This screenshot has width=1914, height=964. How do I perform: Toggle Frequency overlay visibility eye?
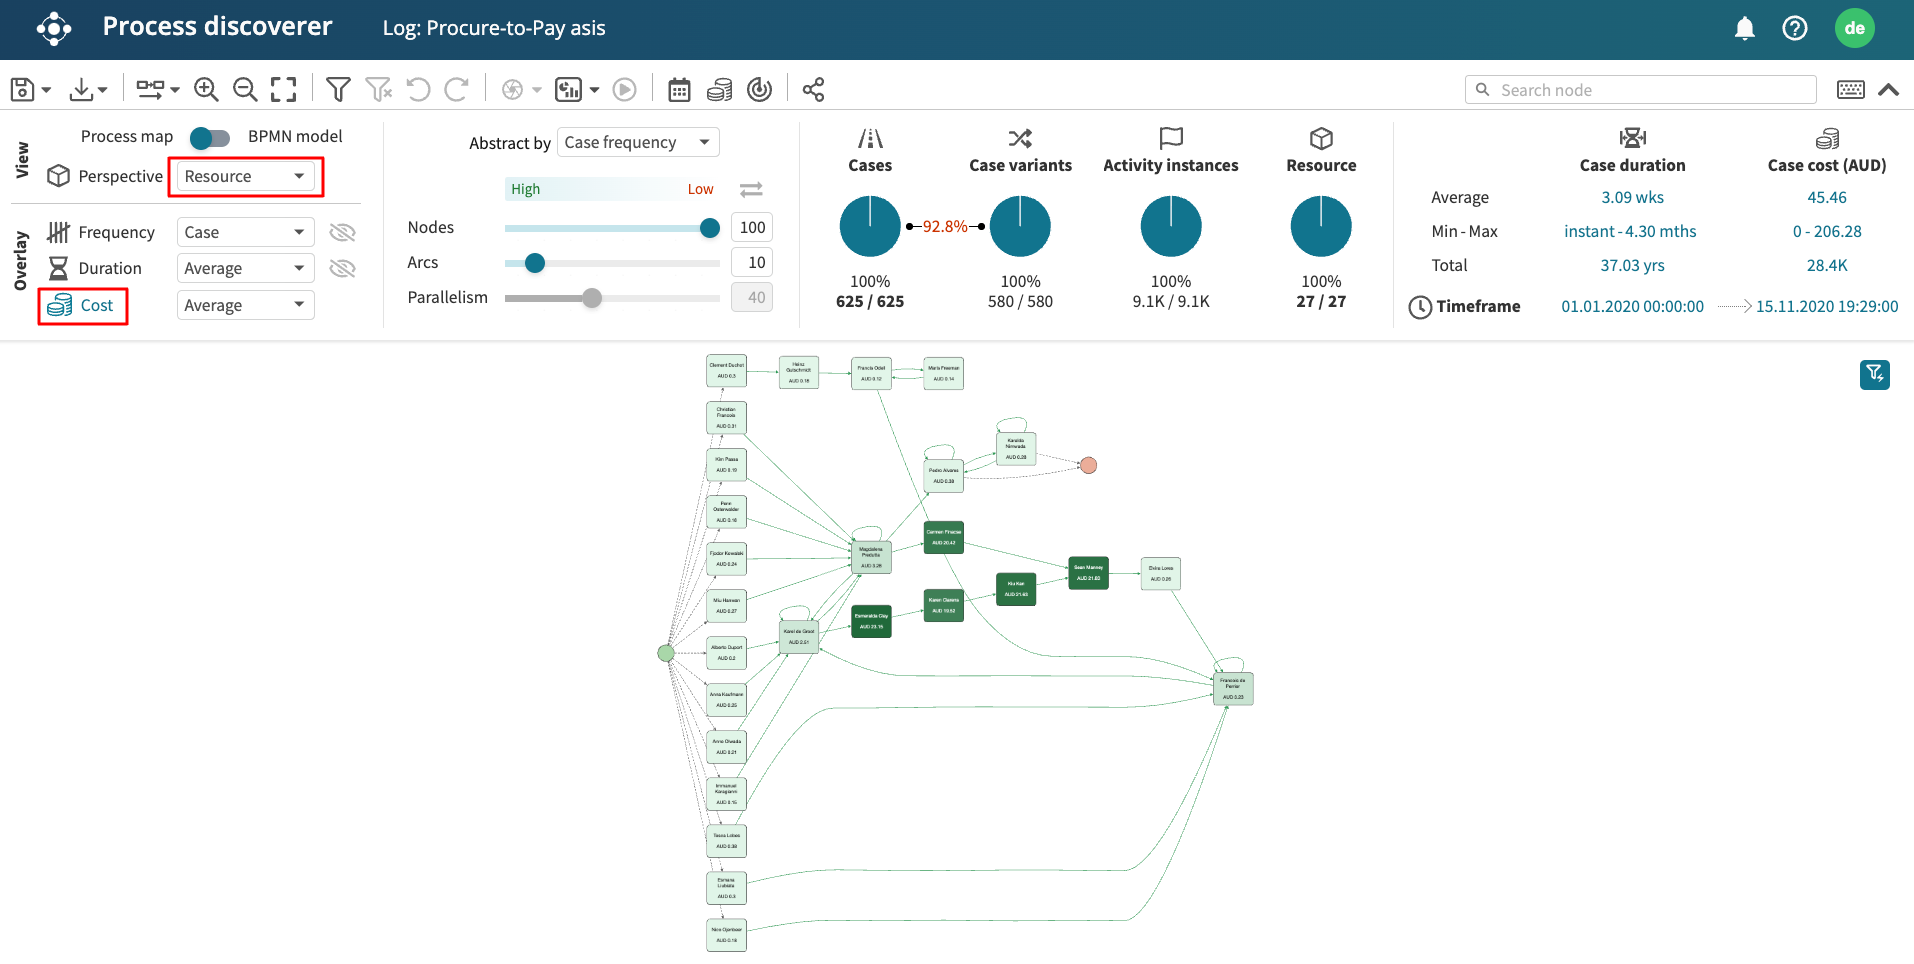342,233
